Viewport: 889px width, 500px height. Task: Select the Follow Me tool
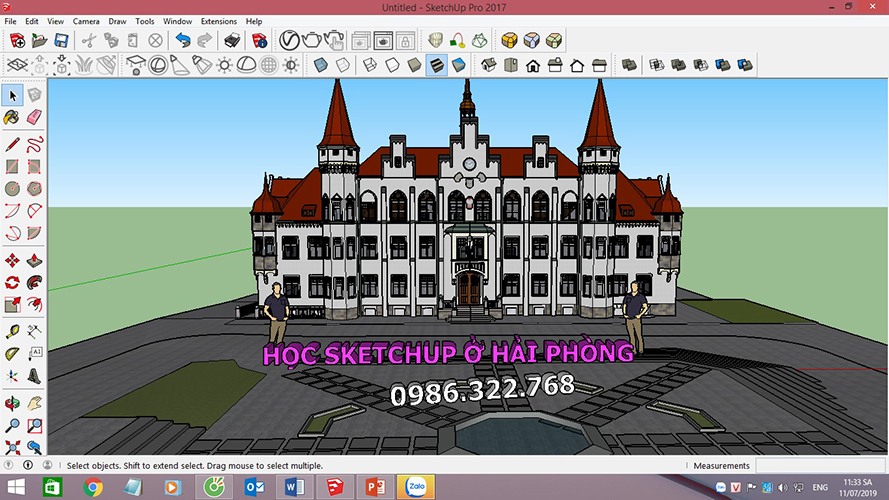(x=34, y=282)
